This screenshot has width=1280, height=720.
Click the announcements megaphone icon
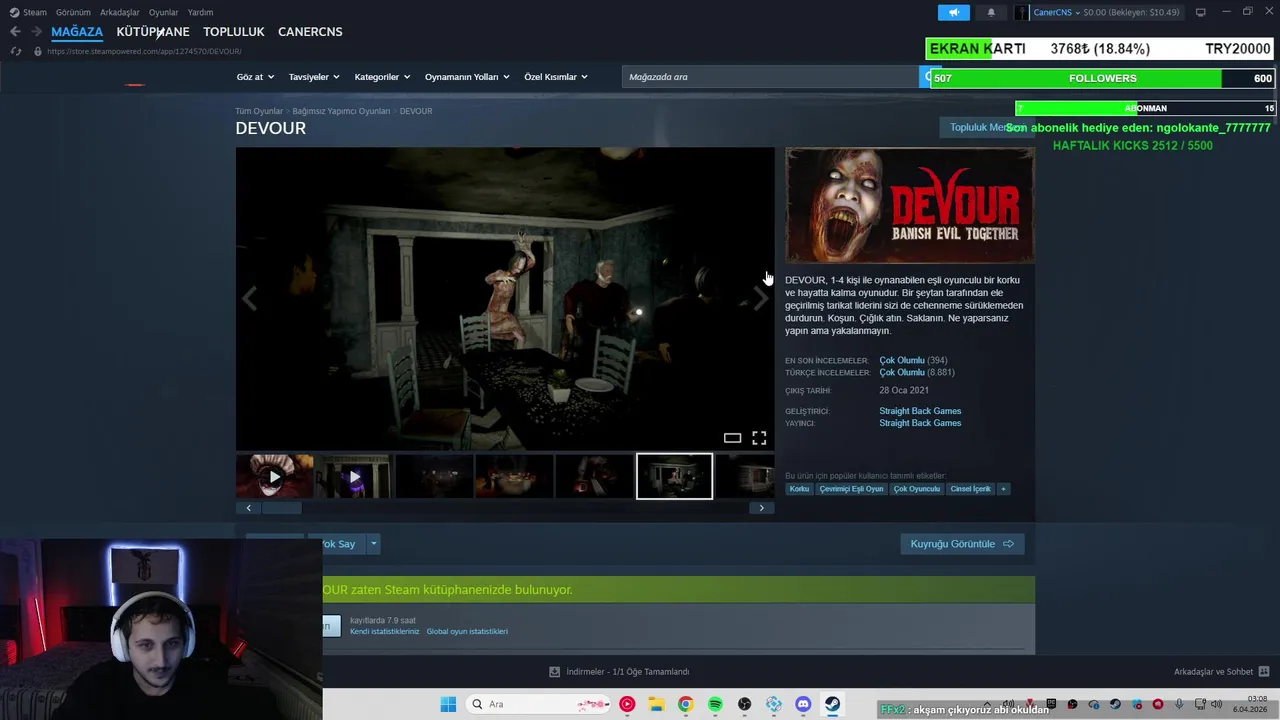pos(953,12)
